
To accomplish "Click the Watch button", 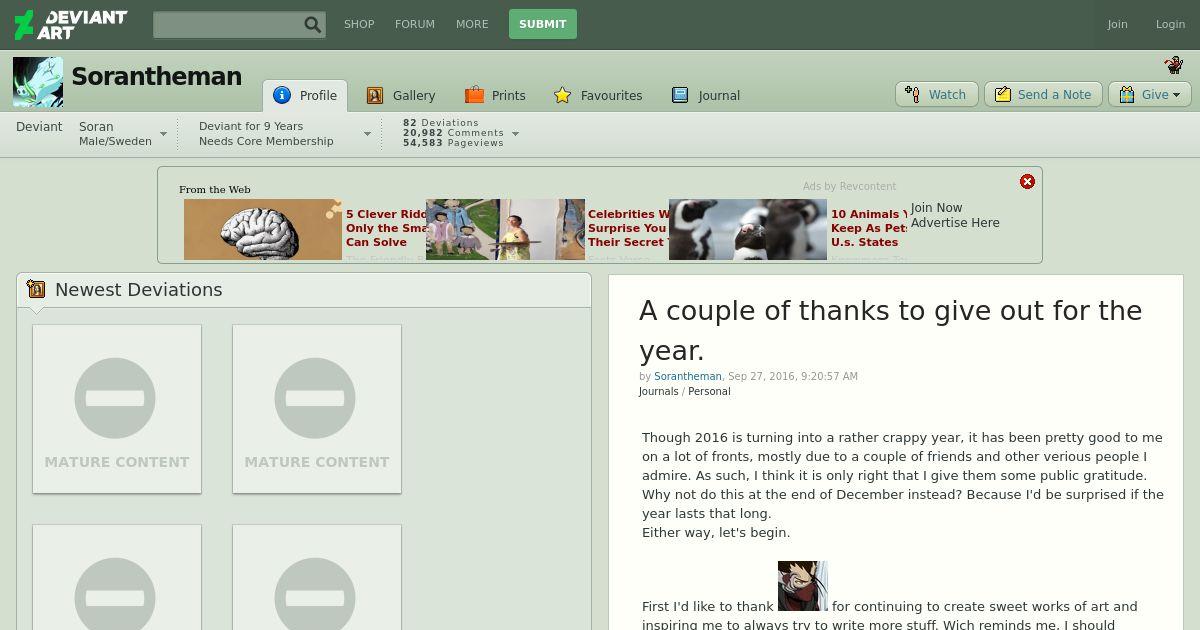I will coord(937,94).
